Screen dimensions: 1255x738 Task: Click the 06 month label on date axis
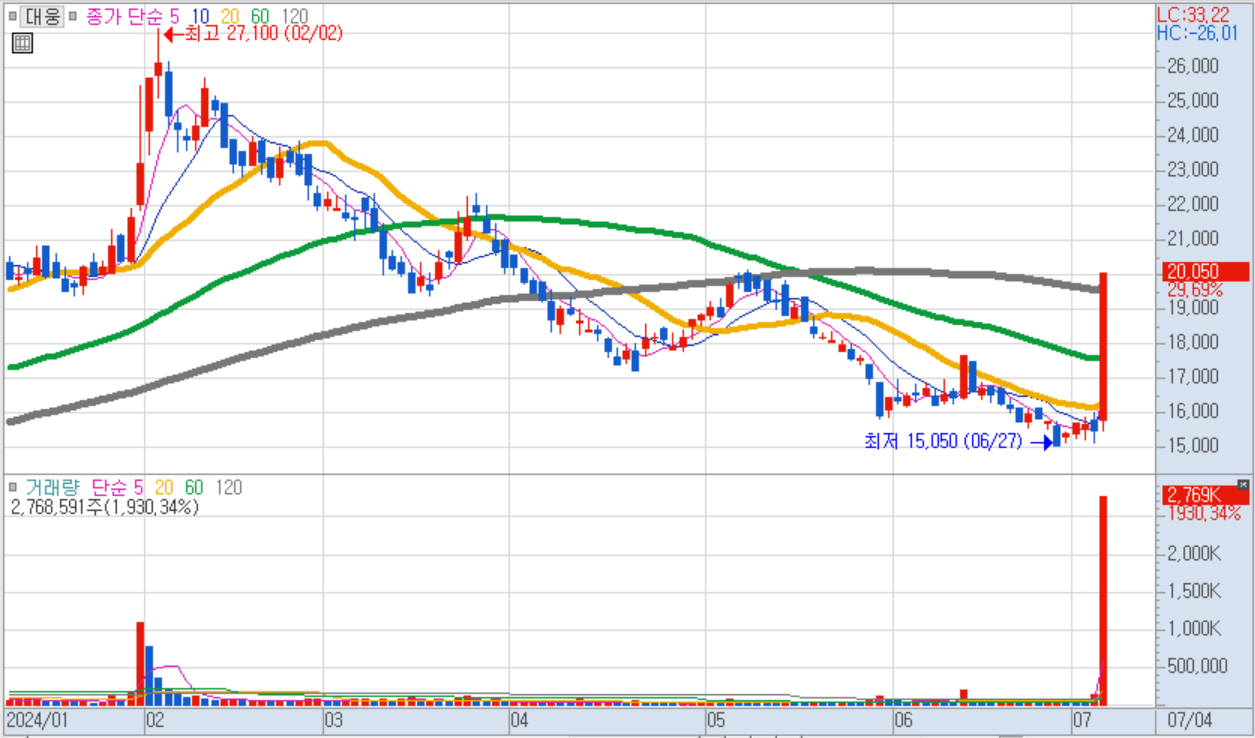click(x=902, y=721)
